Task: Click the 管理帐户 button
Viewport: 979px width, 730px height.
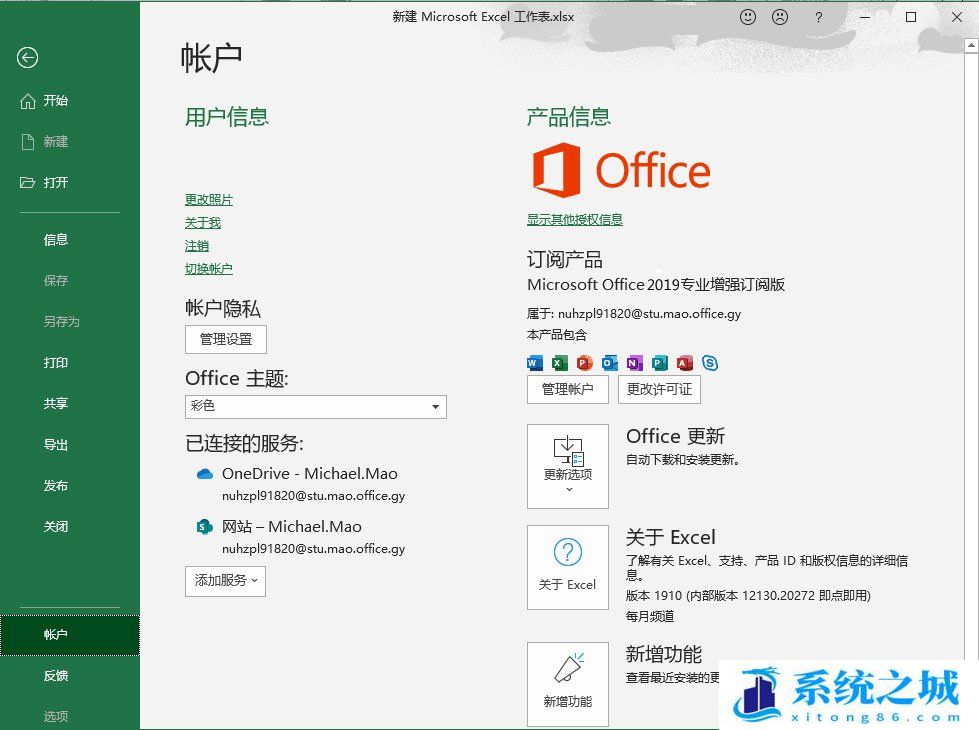Action: click(568, 390)
